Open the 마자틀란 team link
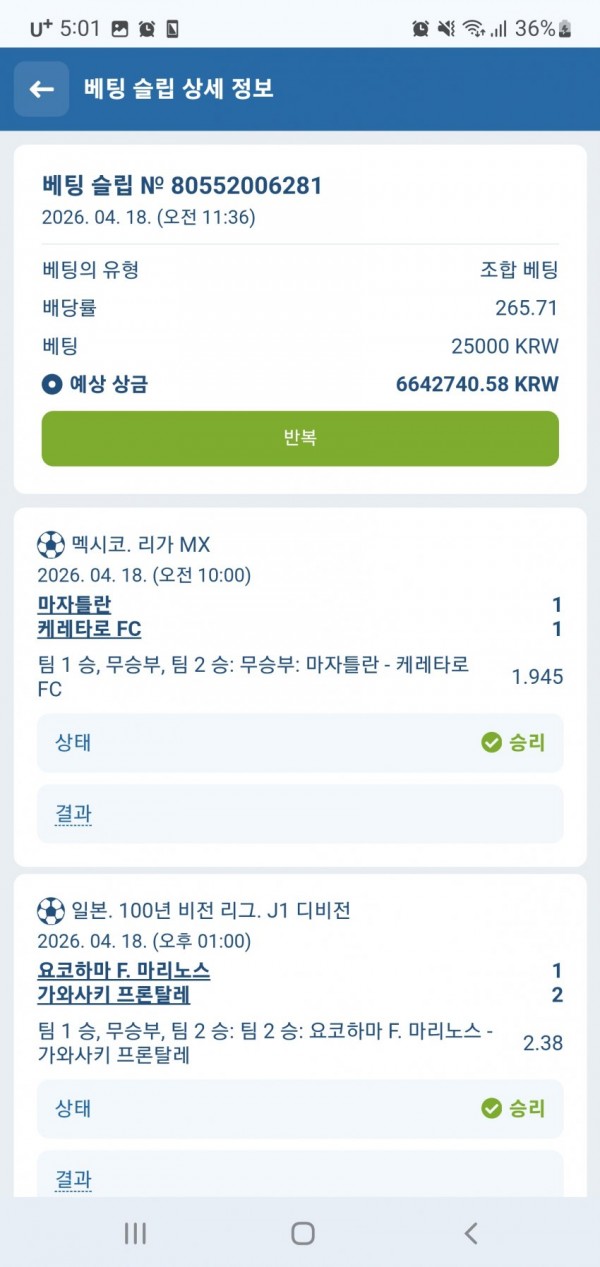Image resolution: width=600 pixels, height=1267 pixels. [x=74, y=604]
